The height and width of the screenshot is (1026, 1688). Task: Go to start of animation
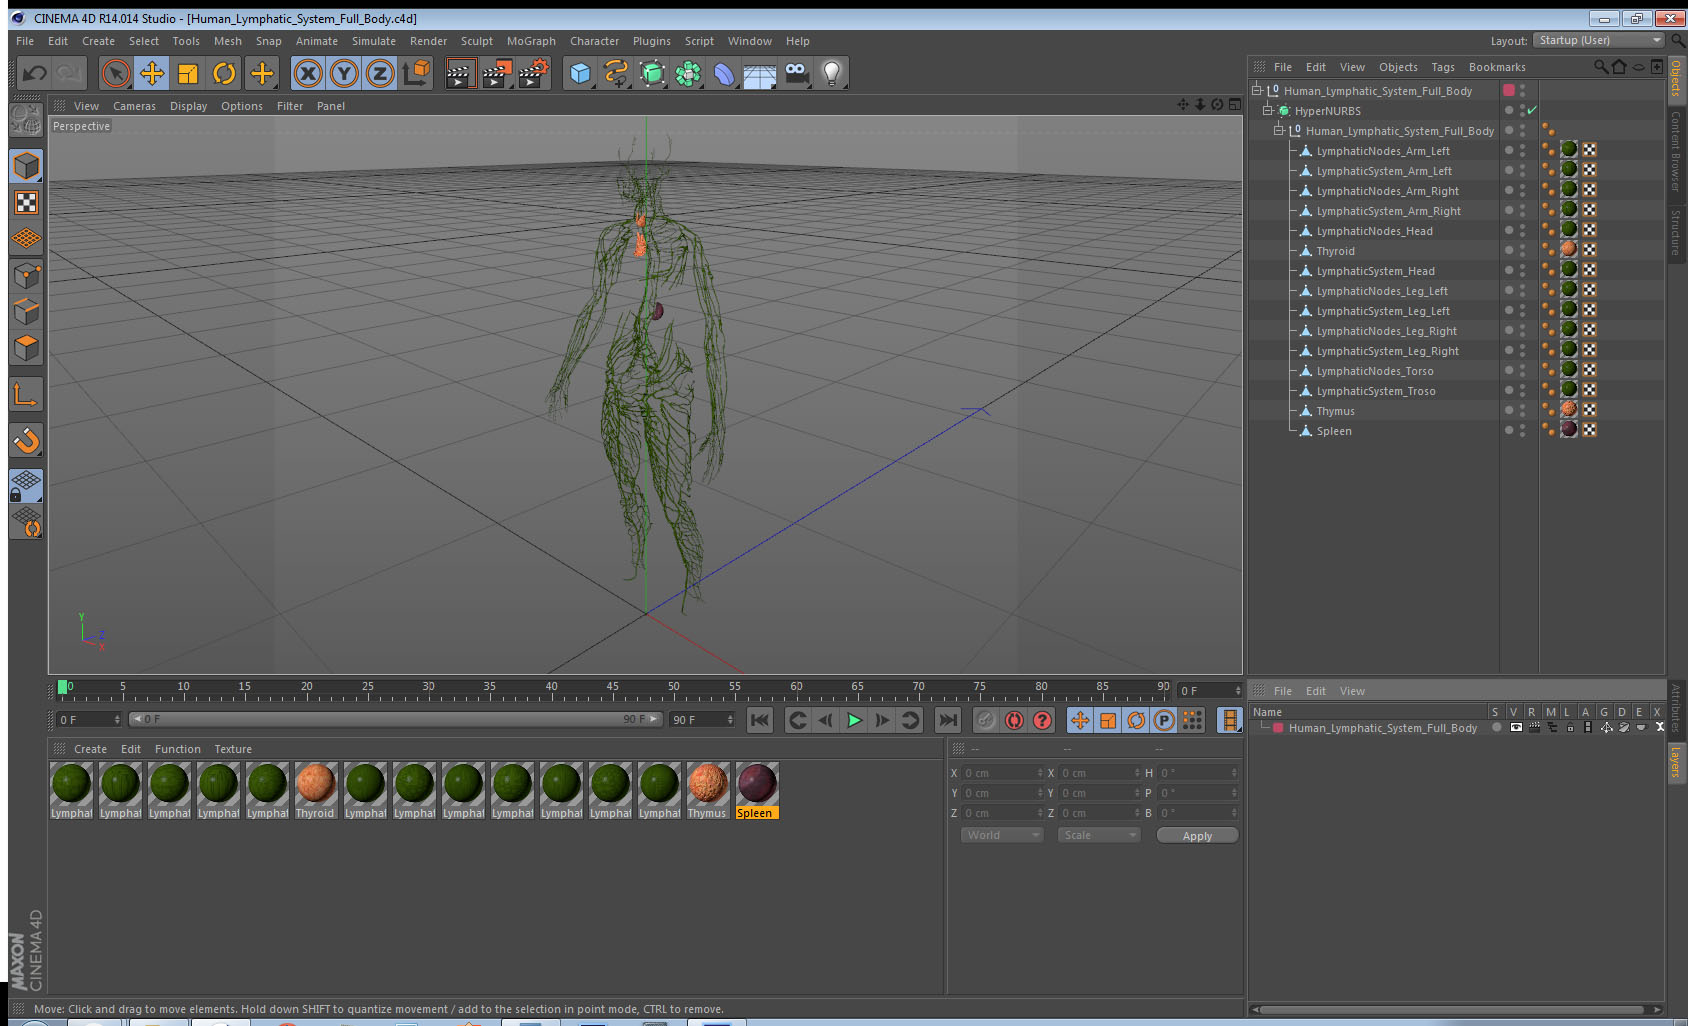coord(760,720)
